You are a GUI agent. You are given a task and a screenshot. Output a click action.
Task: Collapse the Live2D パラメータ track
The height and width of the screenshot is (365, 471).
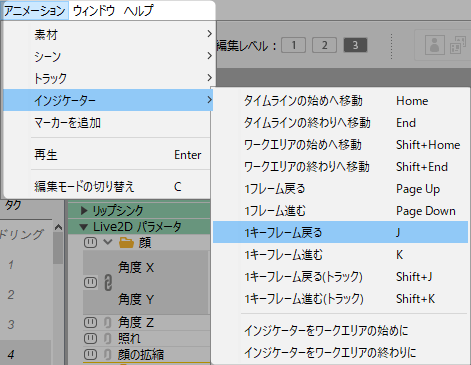[x=84, y=227]
